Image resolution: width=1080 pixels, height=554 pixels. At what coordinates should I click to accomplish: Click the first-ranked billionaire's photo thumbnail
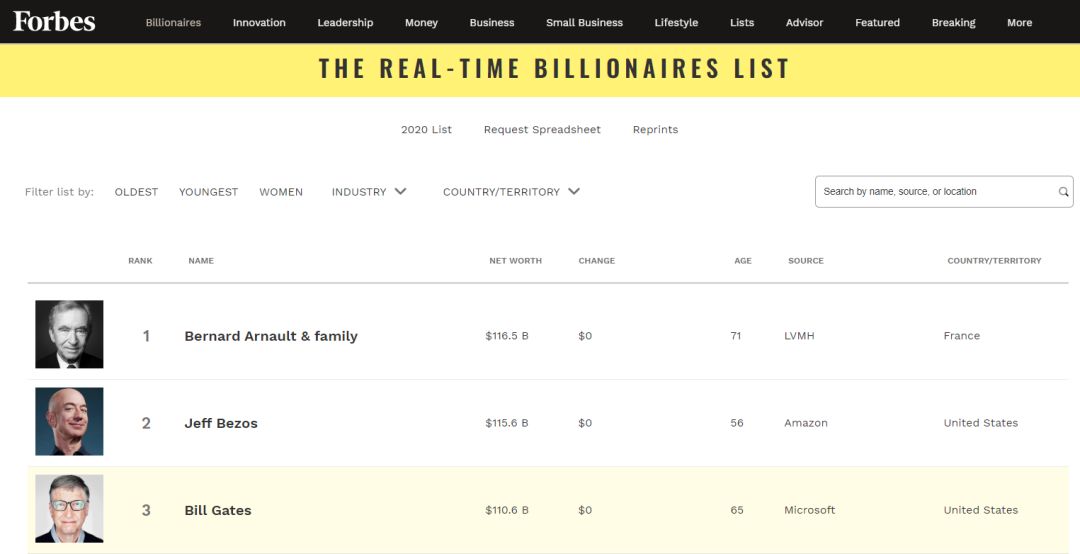click(x=69, y=335)
